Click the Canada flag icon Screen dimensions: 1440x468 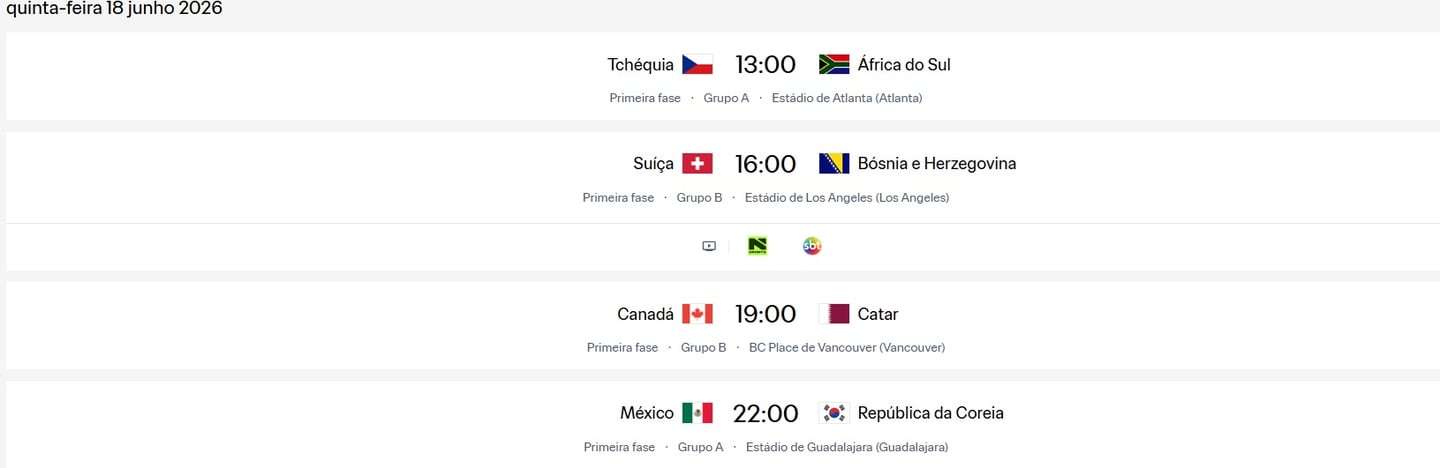(x=697, y=314)
